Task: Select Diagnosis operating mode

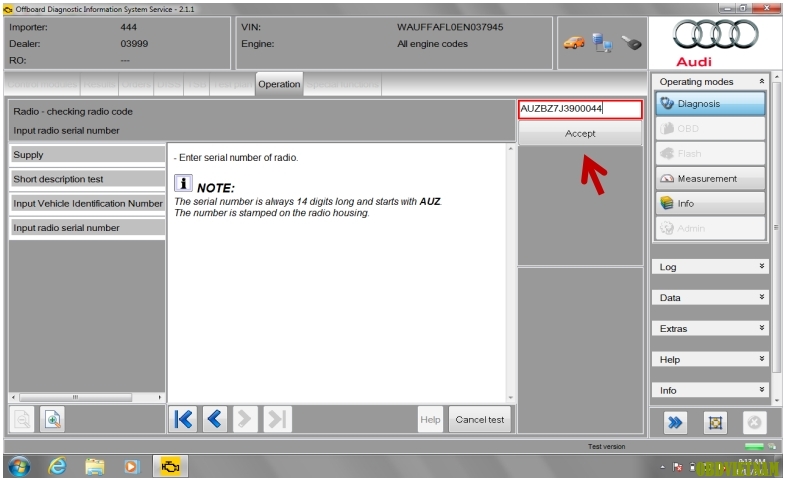Action: pyautogui.click(x=710, y=104)
